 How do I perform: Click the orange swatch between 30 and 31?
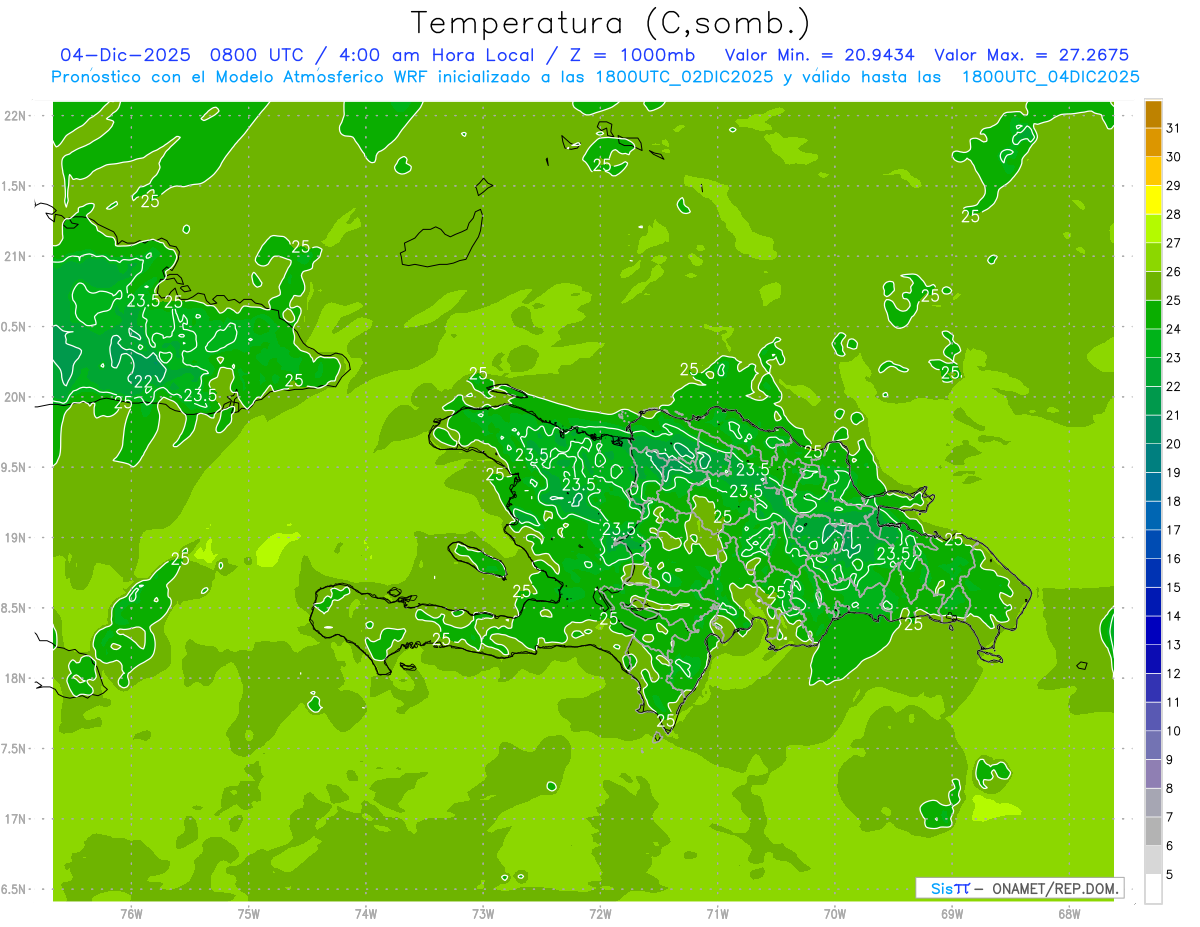tap(1153, 143)
